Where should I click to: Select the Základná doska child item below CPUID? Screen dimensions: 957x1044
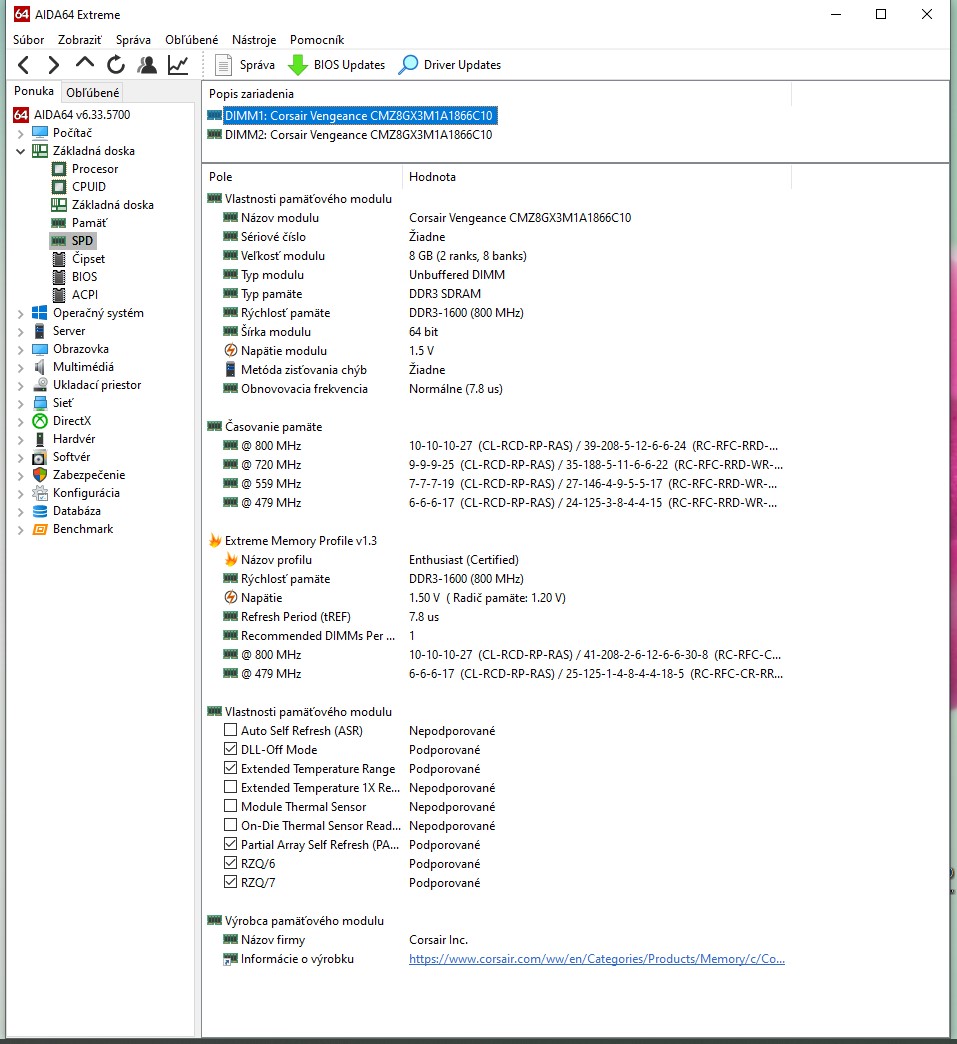(x=113, y=204)
